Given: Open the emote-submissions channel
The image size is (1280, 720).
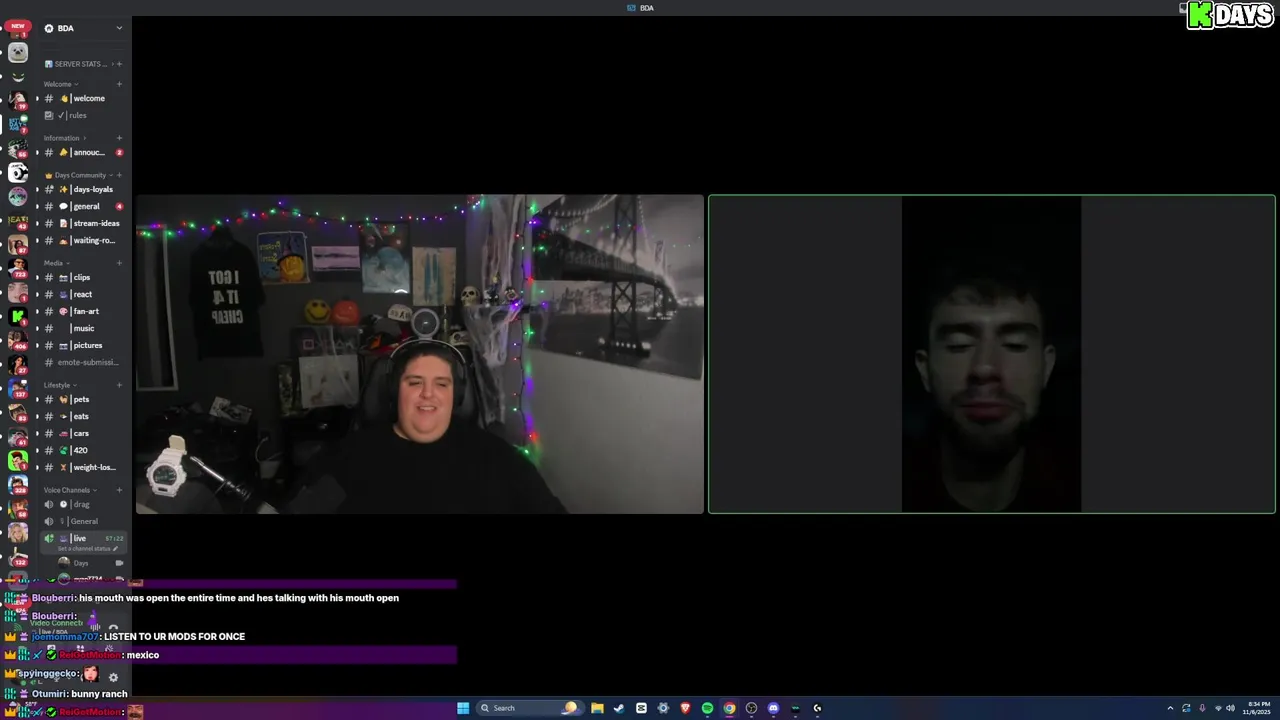Looking at the screenshot, I should 82,362.
